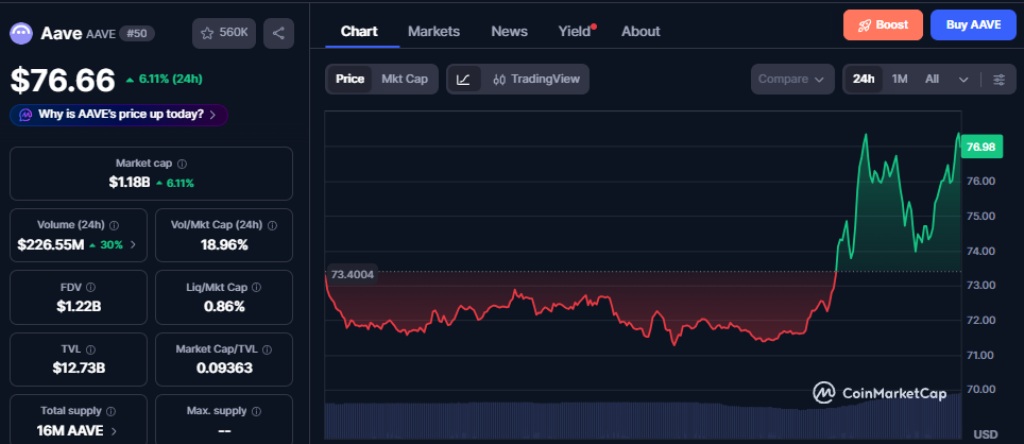This screenshot has width=1024, height=444.
Task: Click the 18.96% Vol/Mkt Cap value
Action: coord(224,245)
